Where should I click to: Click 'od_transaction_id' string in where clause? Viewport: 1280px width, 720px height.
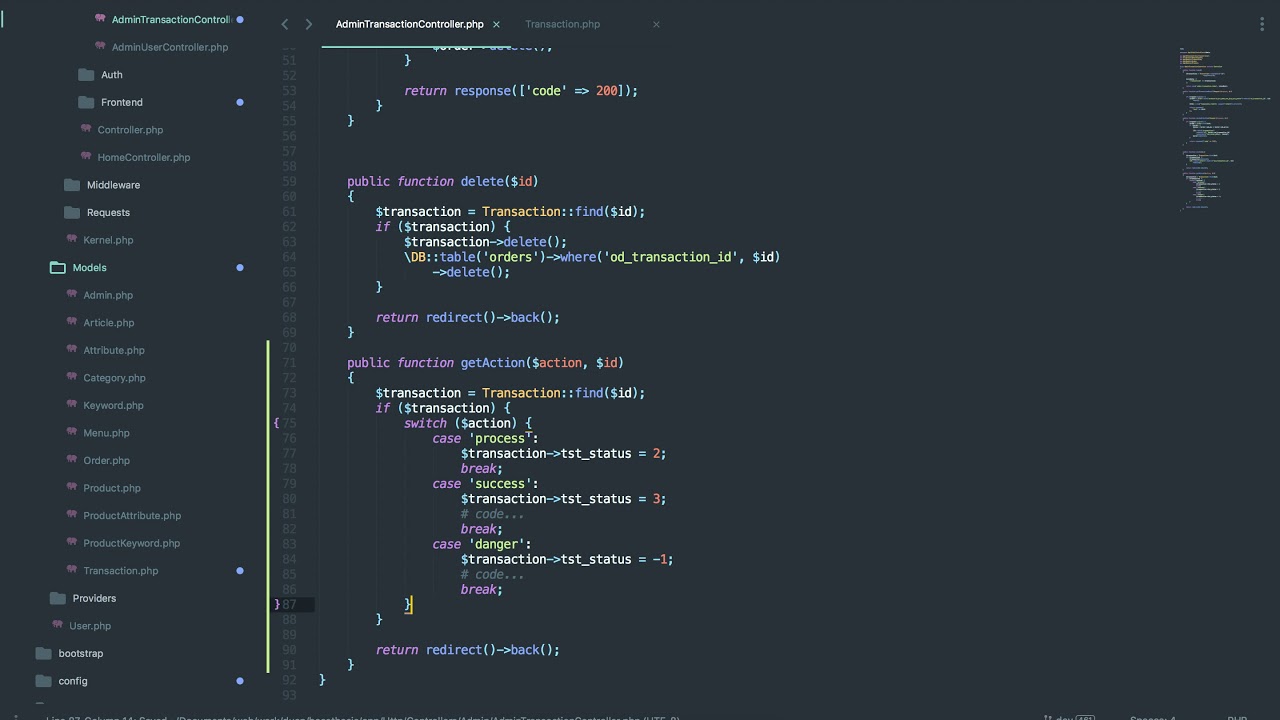670,257
